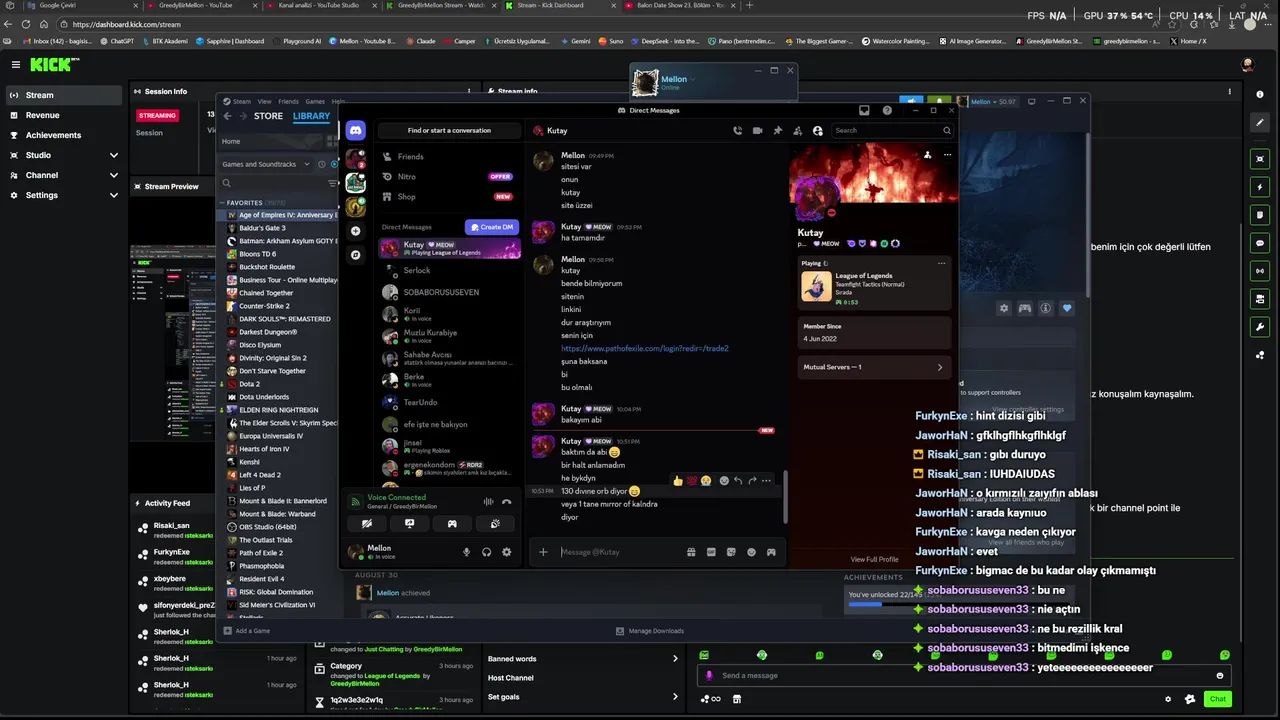The image size is (1280, 720).
Task: Open Games and Soundtracks dropdown in Steam
Action: [264, 164]
